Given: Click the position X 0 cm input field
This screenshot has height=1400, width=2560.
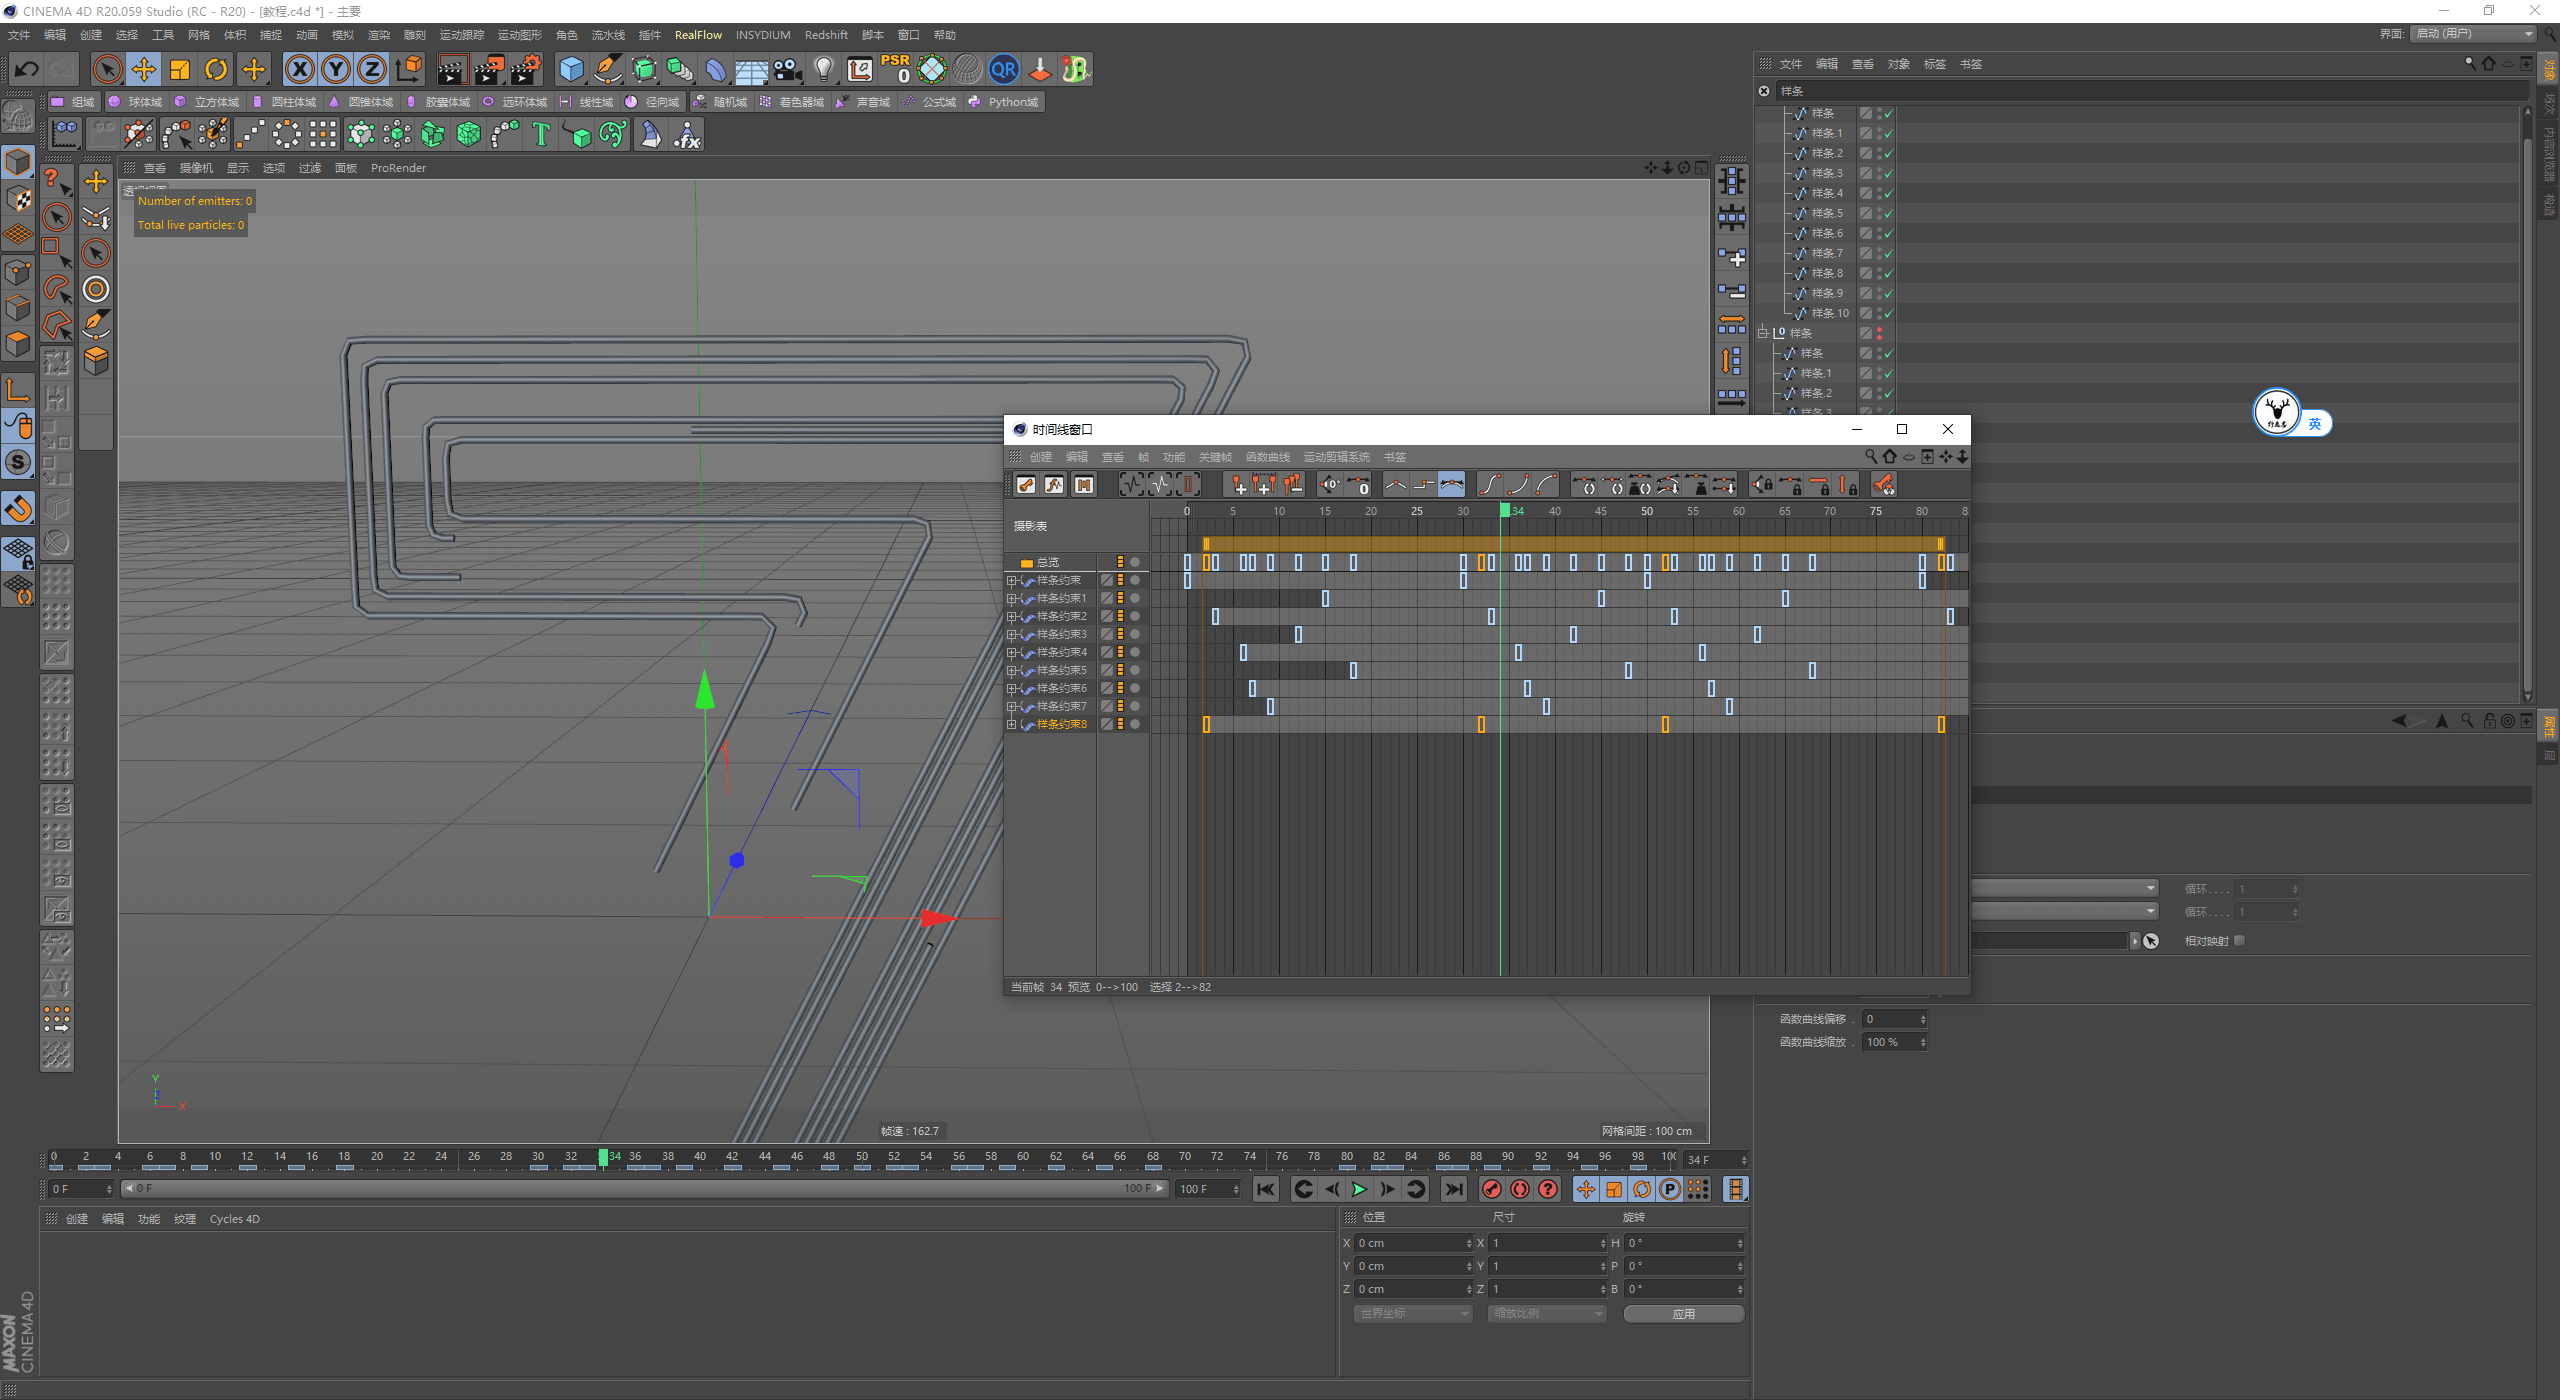Looking at the screenshot, I should click(1410, 1243).
